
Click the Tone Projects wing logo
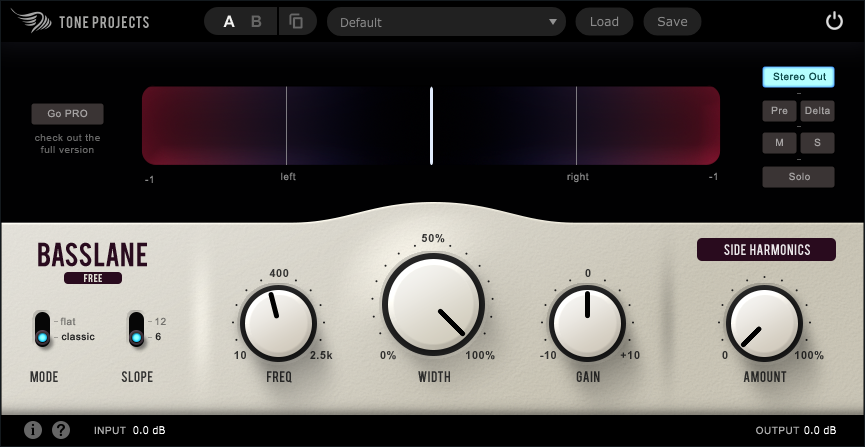[28, 21]
